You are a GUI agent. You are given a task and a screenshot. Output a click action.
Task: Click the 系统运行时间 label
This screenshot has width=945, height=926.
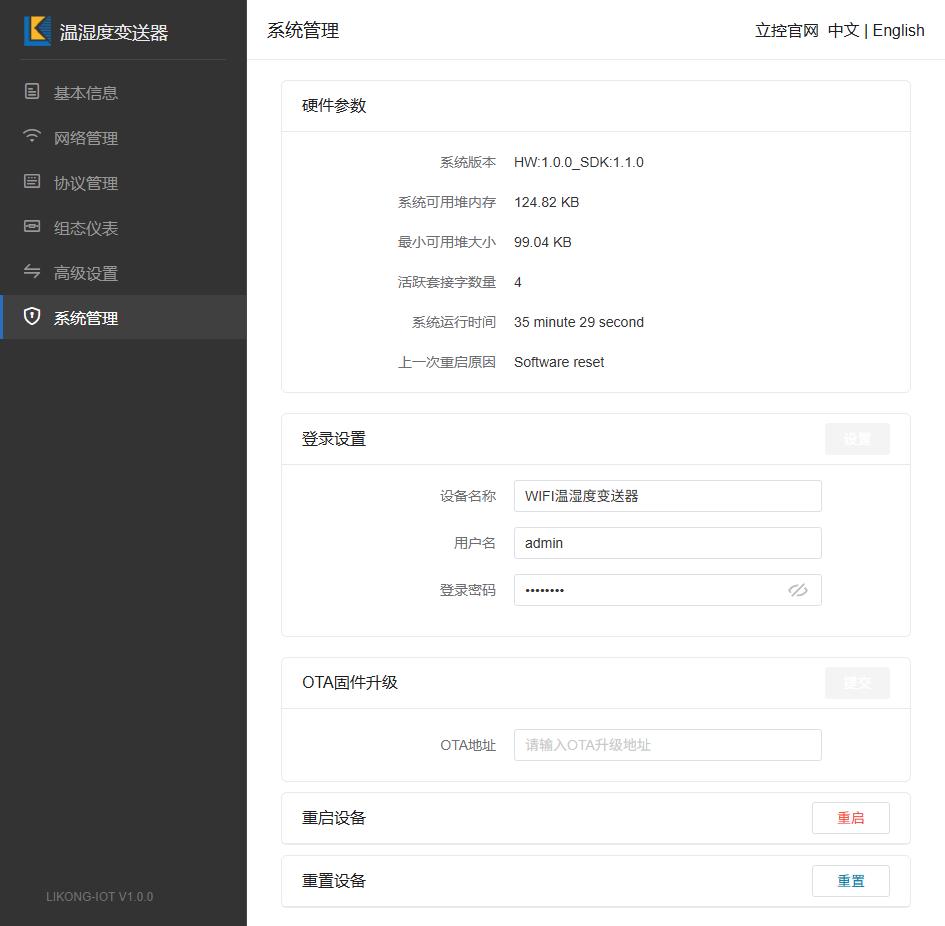point(454,322)
